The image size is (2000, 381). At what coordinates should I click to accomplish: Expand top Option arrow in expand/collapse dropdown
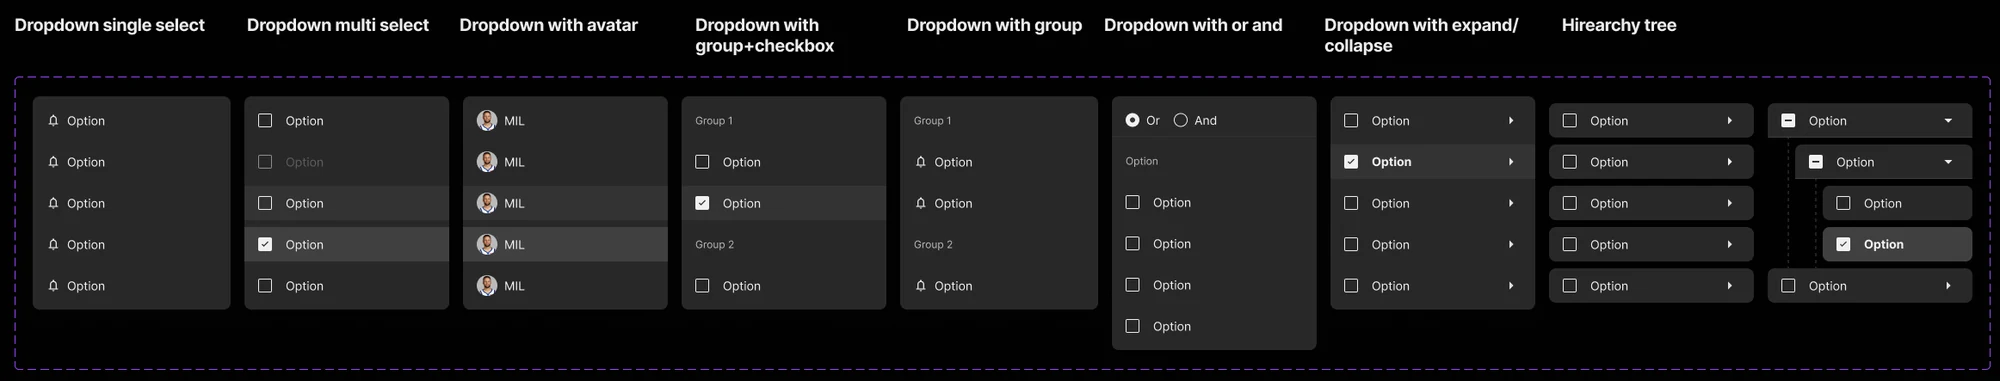1511,120
